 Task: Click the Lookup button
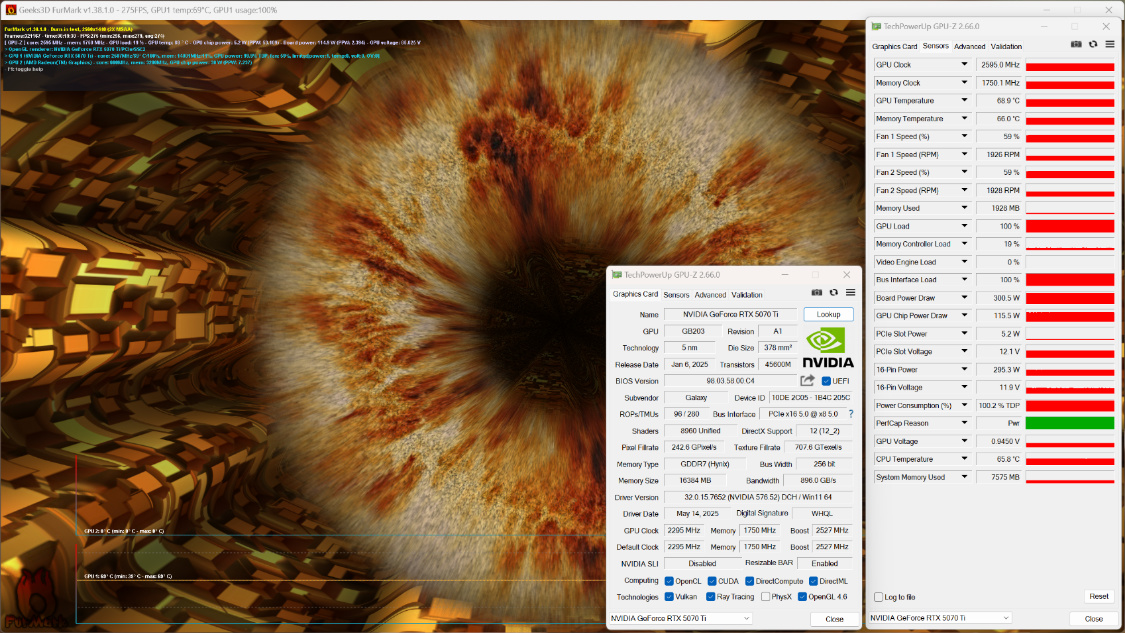pos(828,314)
